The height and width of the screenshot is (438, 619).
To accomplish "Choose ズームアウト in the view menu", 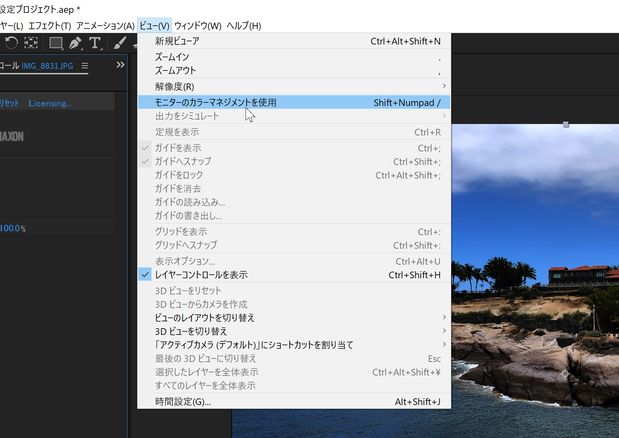I will pos(294,71).
